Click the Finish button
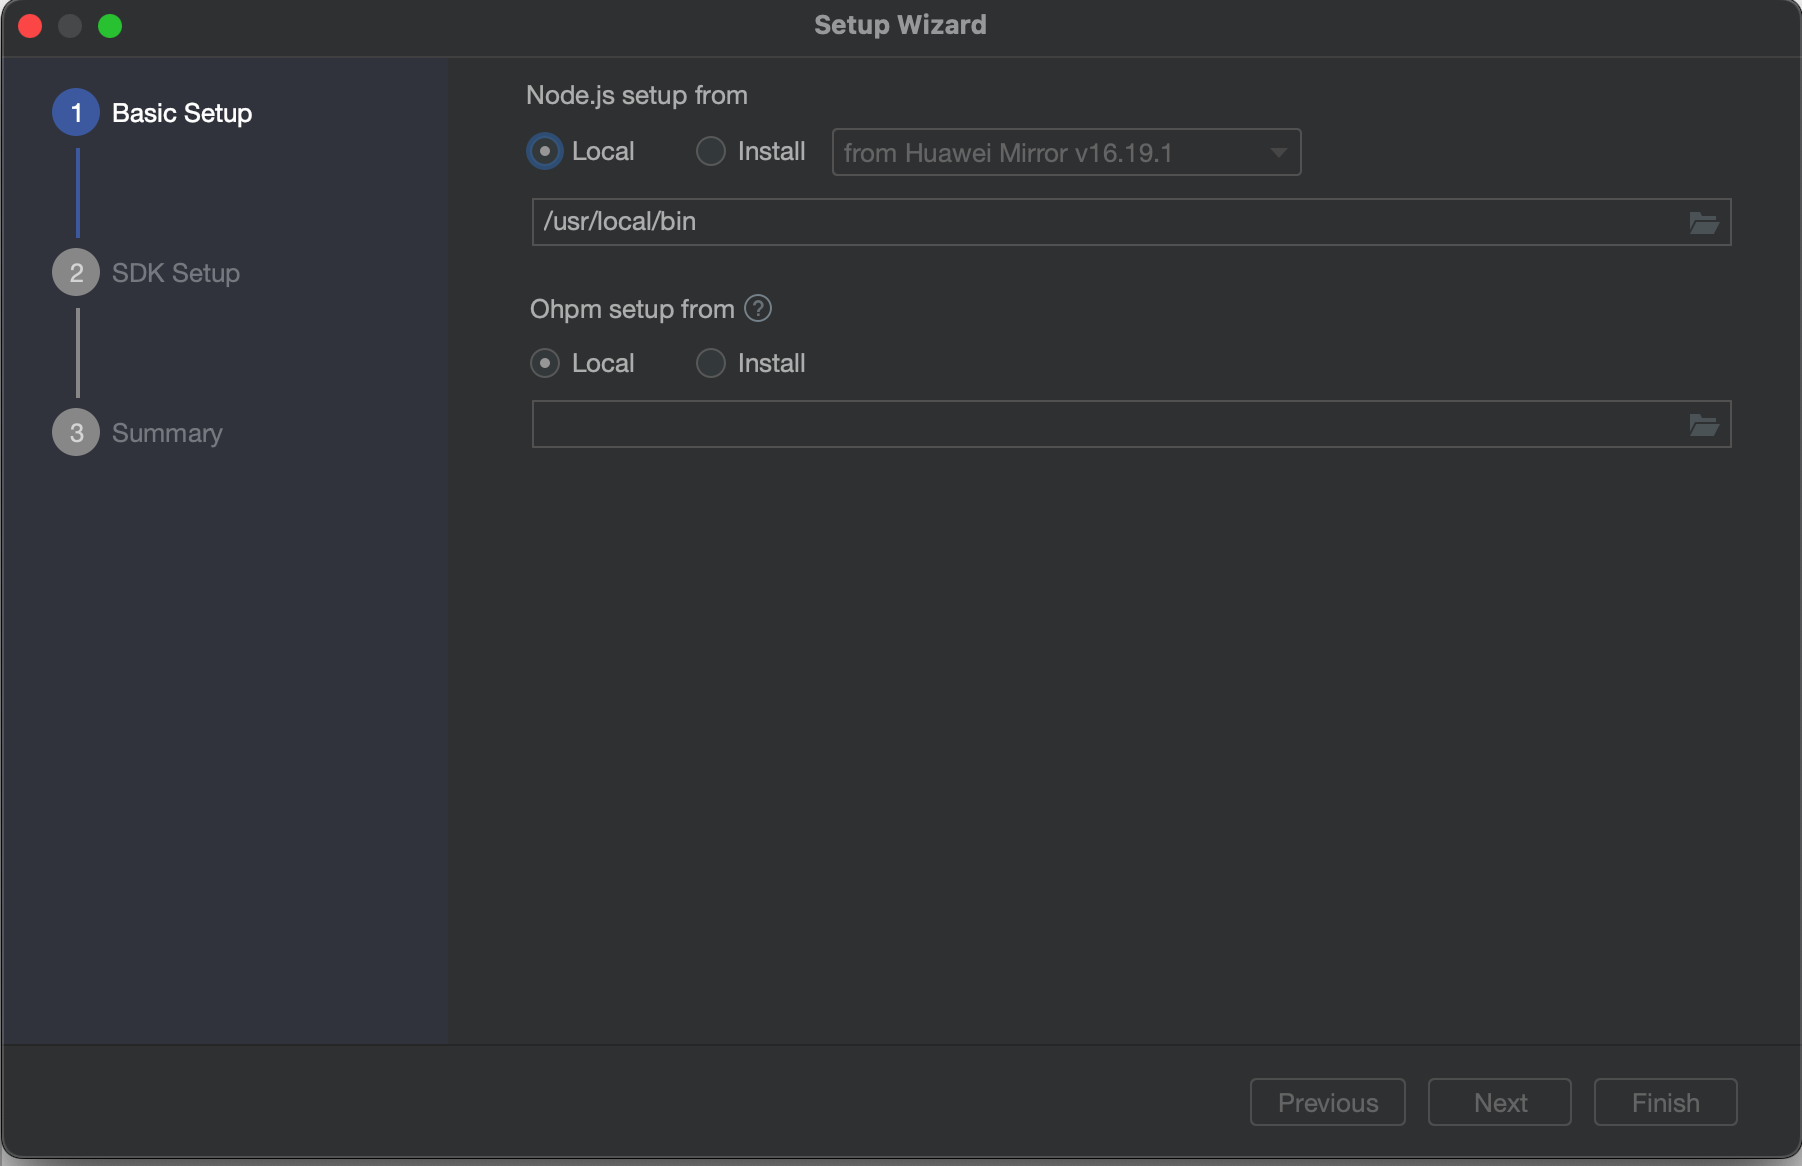This screenshot has width=1802, height=1166. (x=1665, y=1102)
